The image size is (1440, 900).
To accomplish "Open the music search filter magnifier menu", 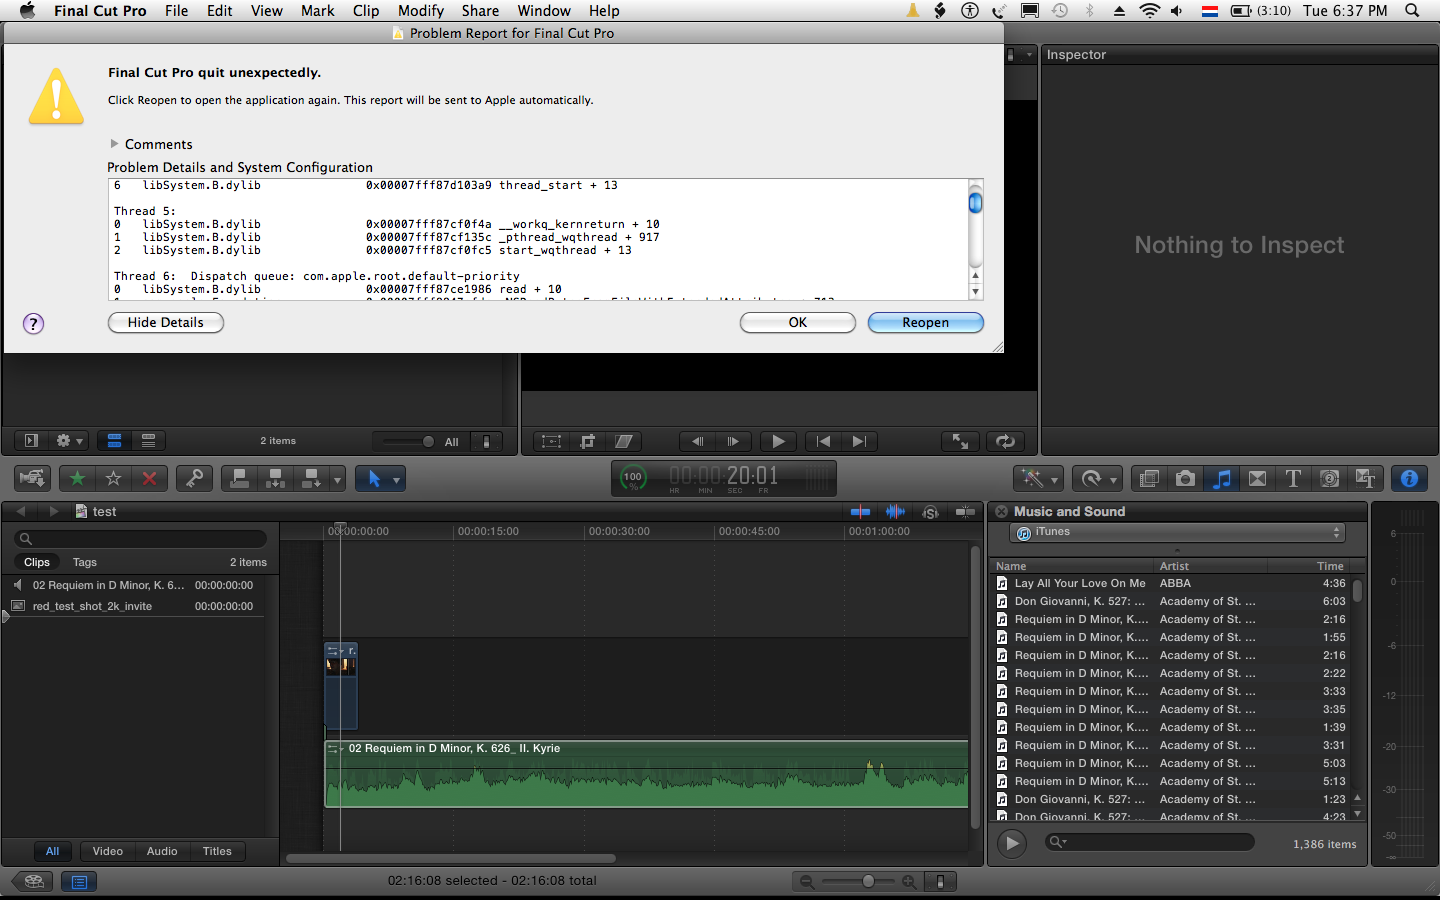I will tap(1057, 842).
